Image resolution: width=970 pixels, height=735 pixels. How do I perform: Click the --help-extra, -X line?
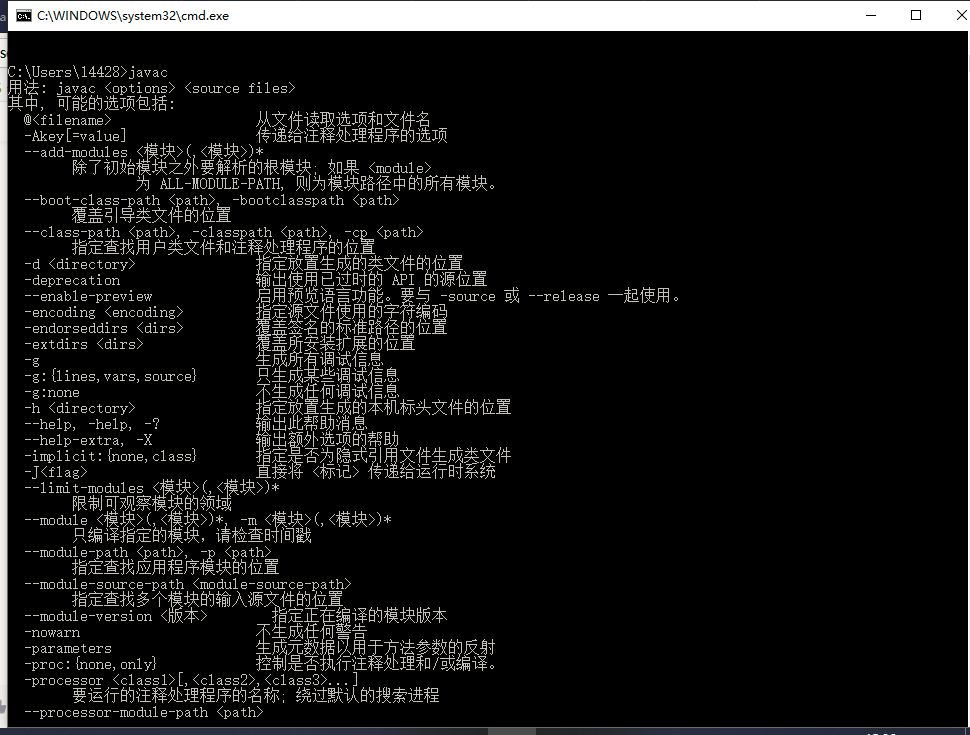pyautogui.click(x=88, y=441)
